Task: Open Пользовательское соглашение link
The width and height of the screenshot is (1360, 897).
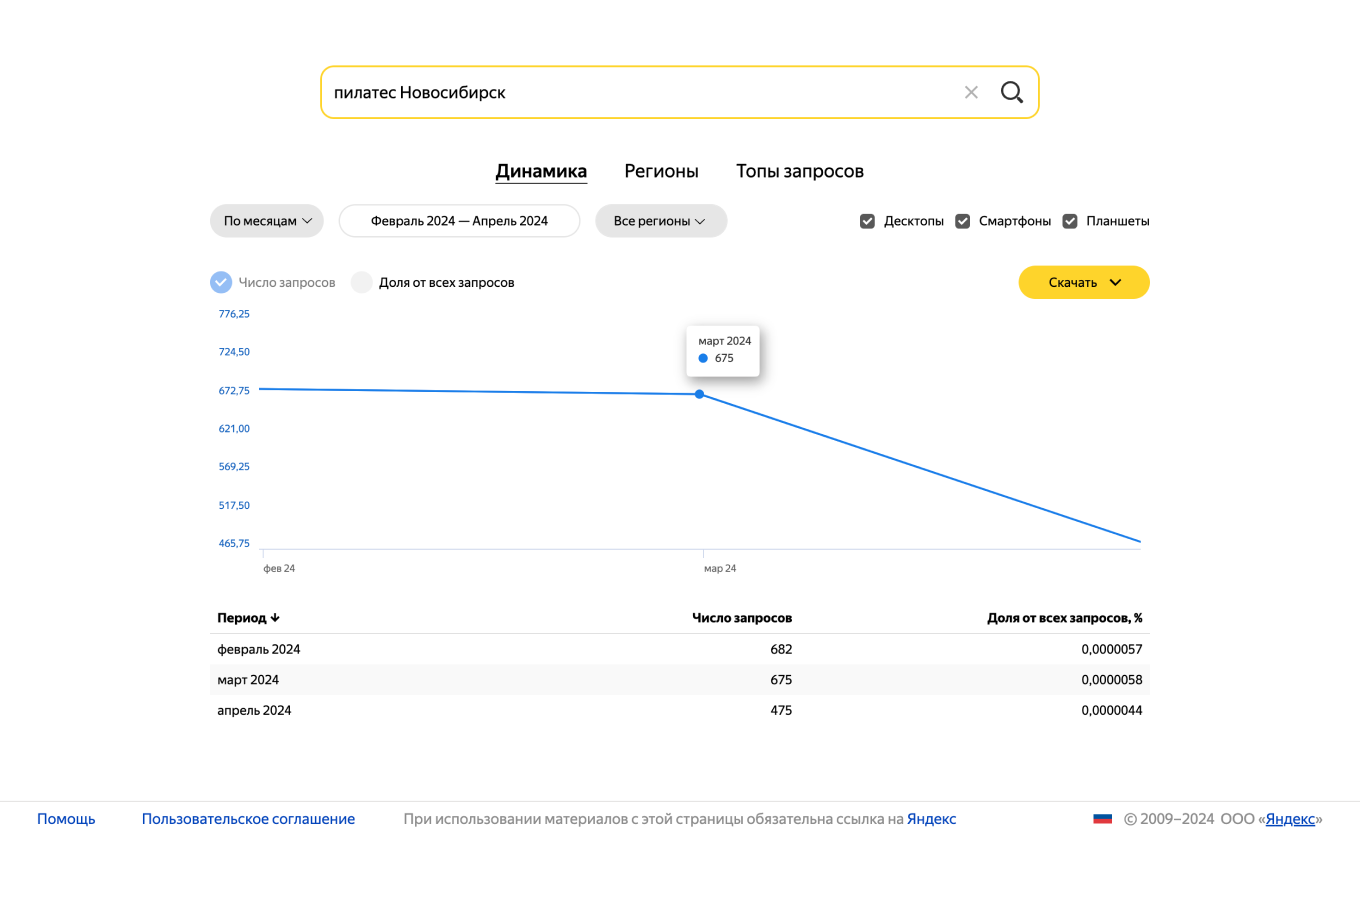Action: [x=248, y=819]
